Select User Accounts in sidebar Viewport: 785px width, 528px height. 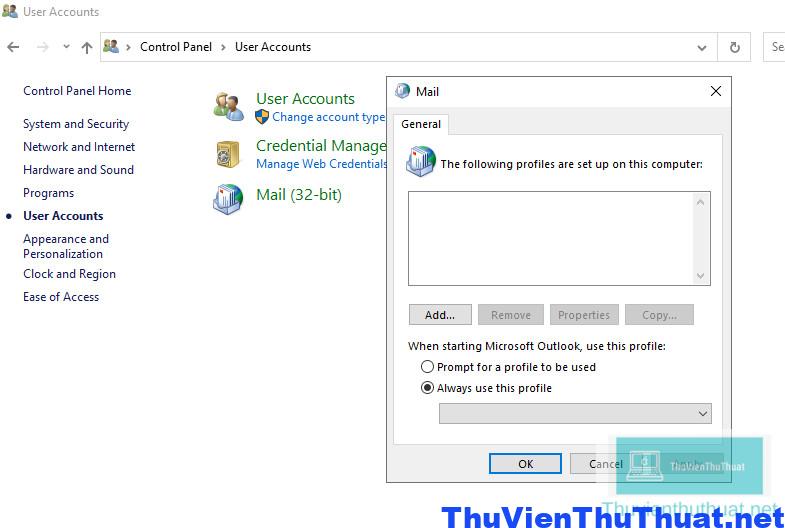coord(63,216)
